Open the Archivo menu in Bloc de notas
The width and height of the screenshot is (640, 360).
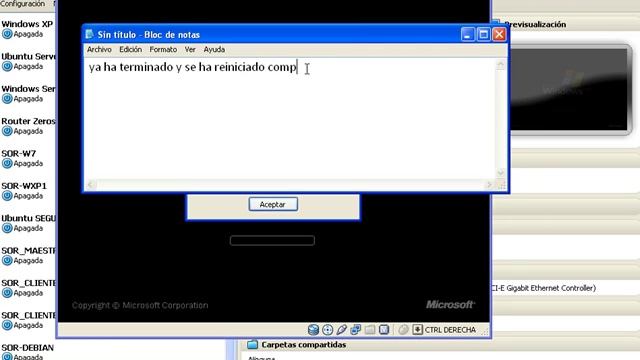[99, 49]
